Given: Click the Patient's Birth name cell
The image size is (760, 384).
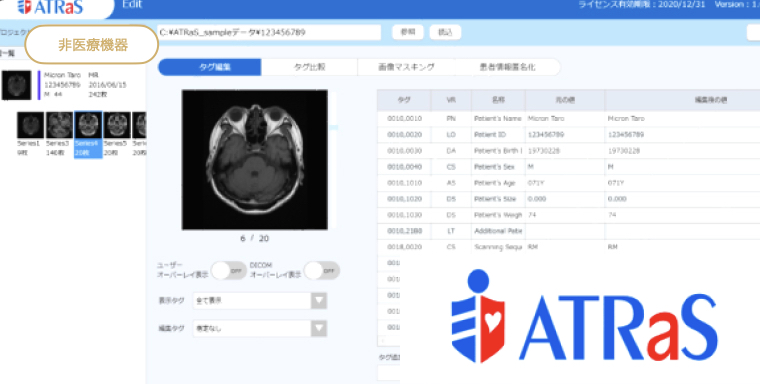Looking at the screenshot, I should [x=498, y=151].
